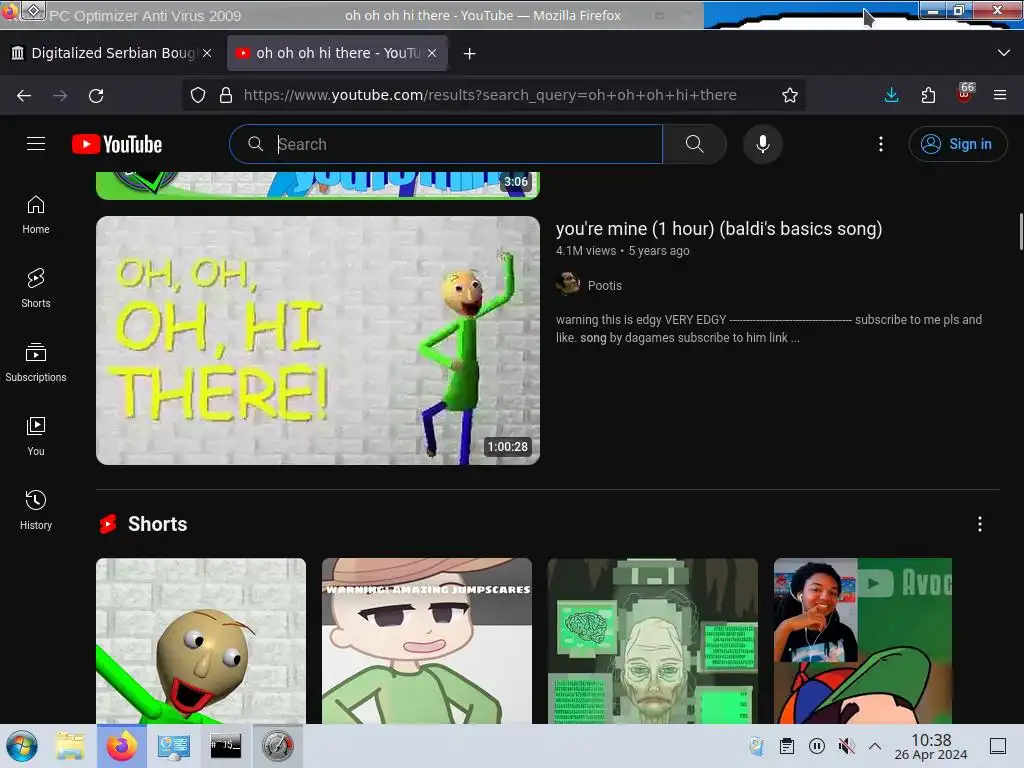The image size is (1024, 768).
Task: Close the Digitalized Serbian tab
Action: click(207, 53)
